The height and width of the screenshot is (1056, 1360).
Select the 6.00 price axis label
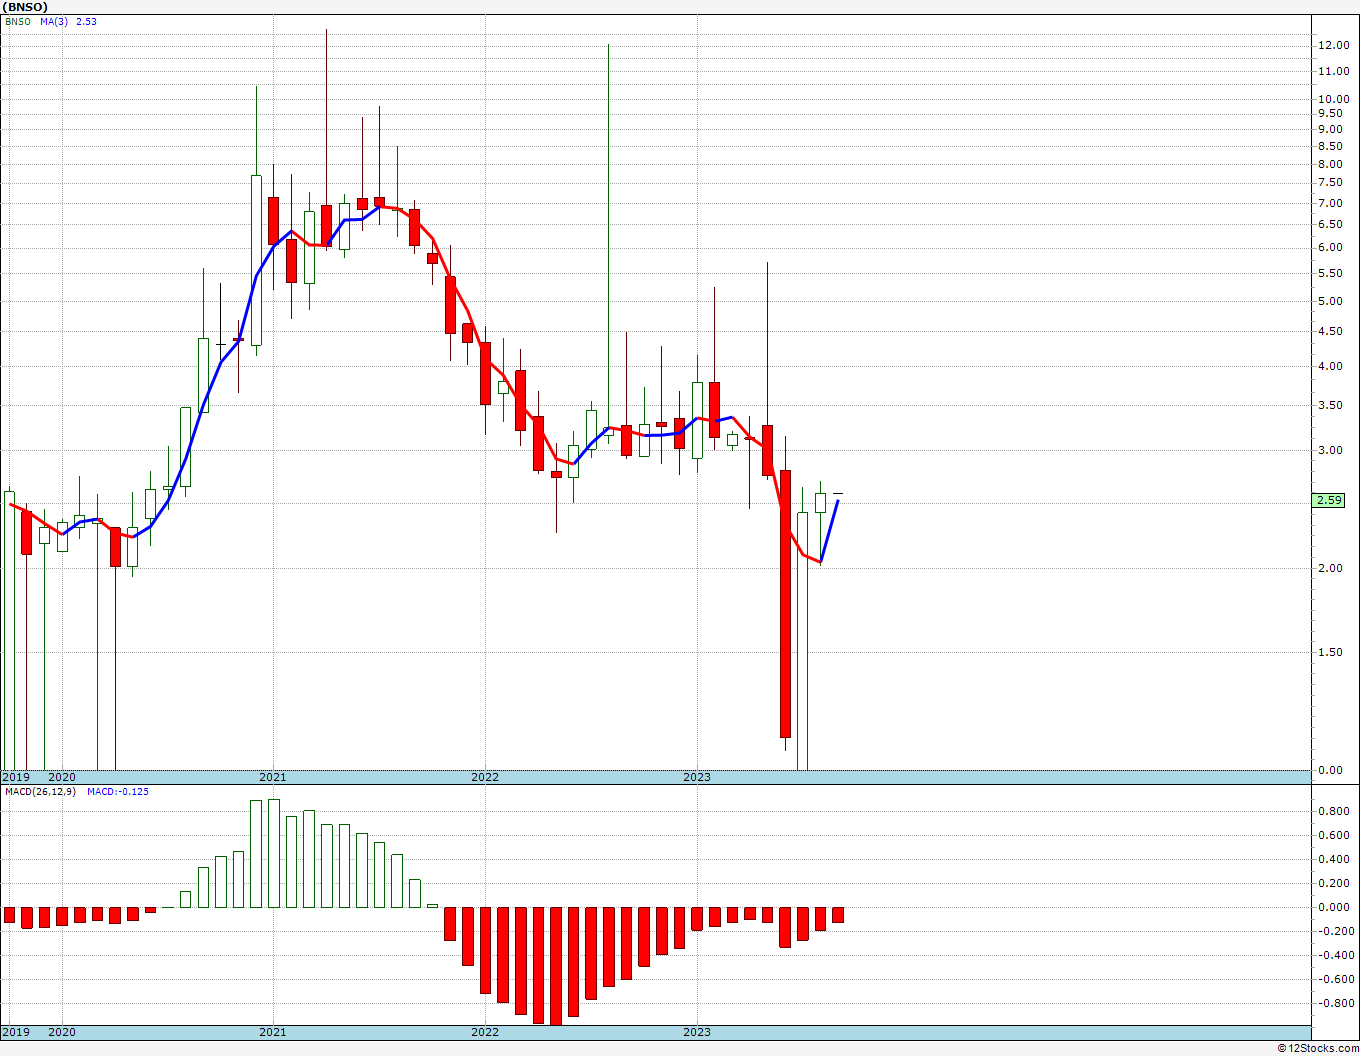click(x=1331, y=248)
